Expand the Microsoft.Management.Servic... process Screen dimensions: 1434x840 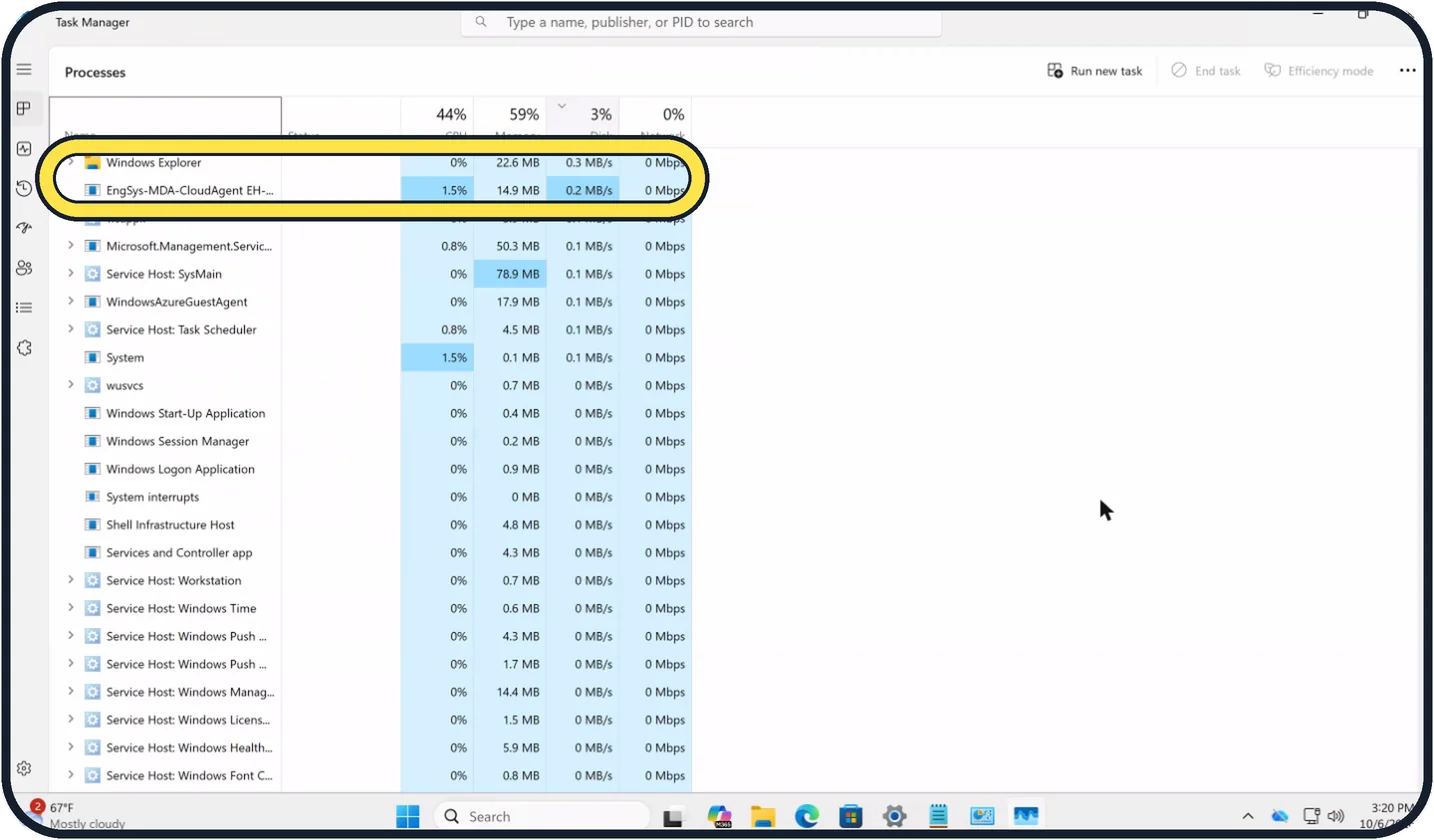click(70, 246)
